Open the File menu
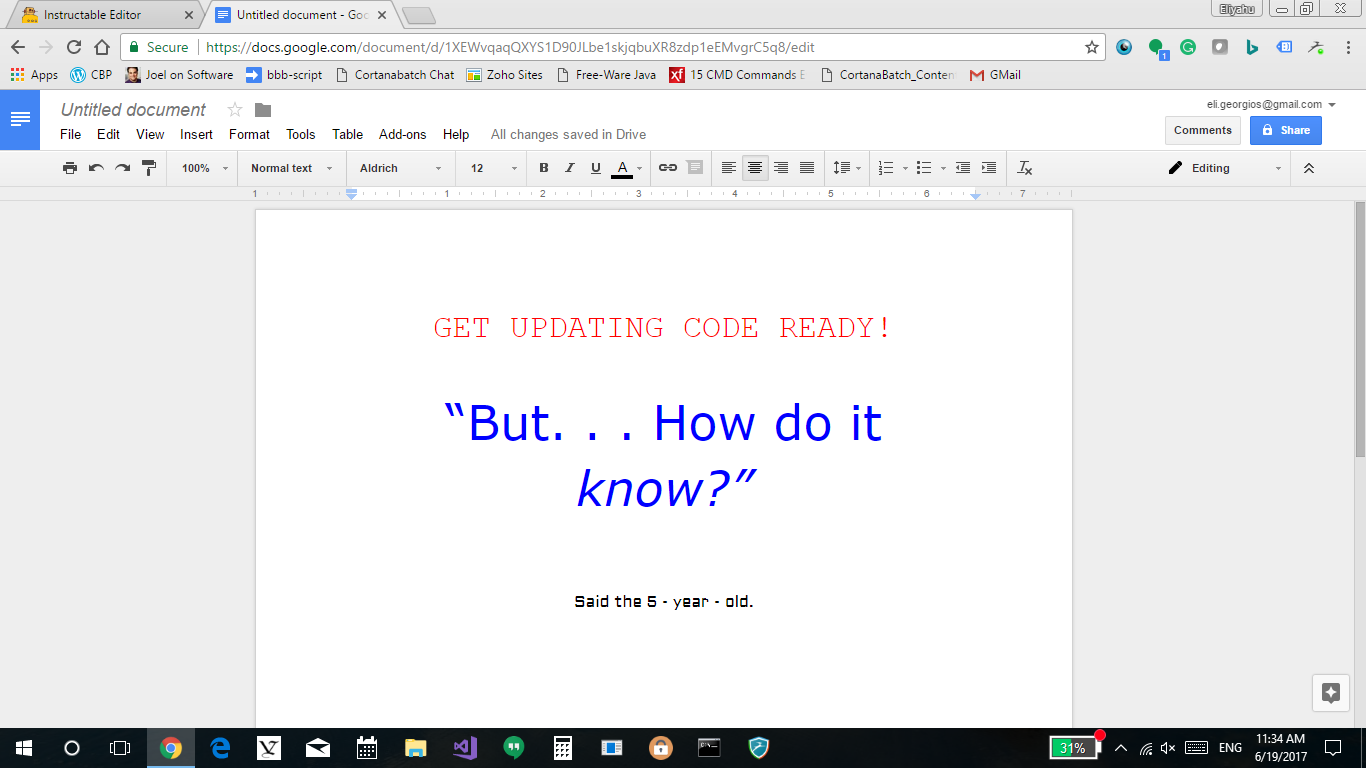Viewport: 1366px width, 768px height. (x=70, y=134)
